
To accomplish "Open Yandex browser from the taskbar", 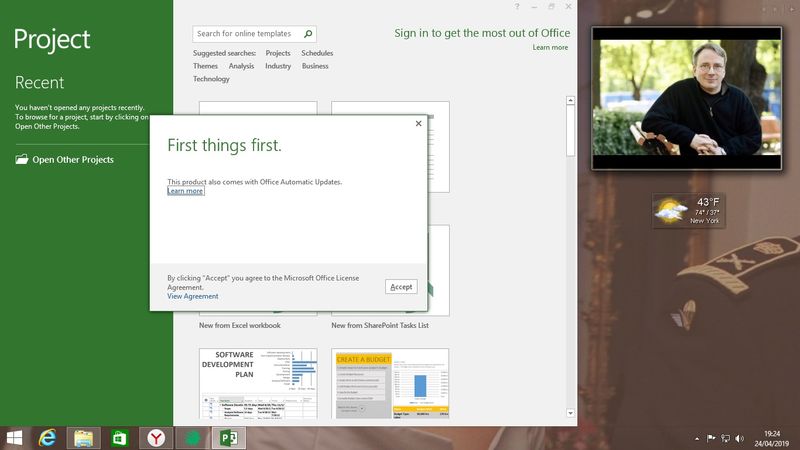I will [x=156, y=438].
